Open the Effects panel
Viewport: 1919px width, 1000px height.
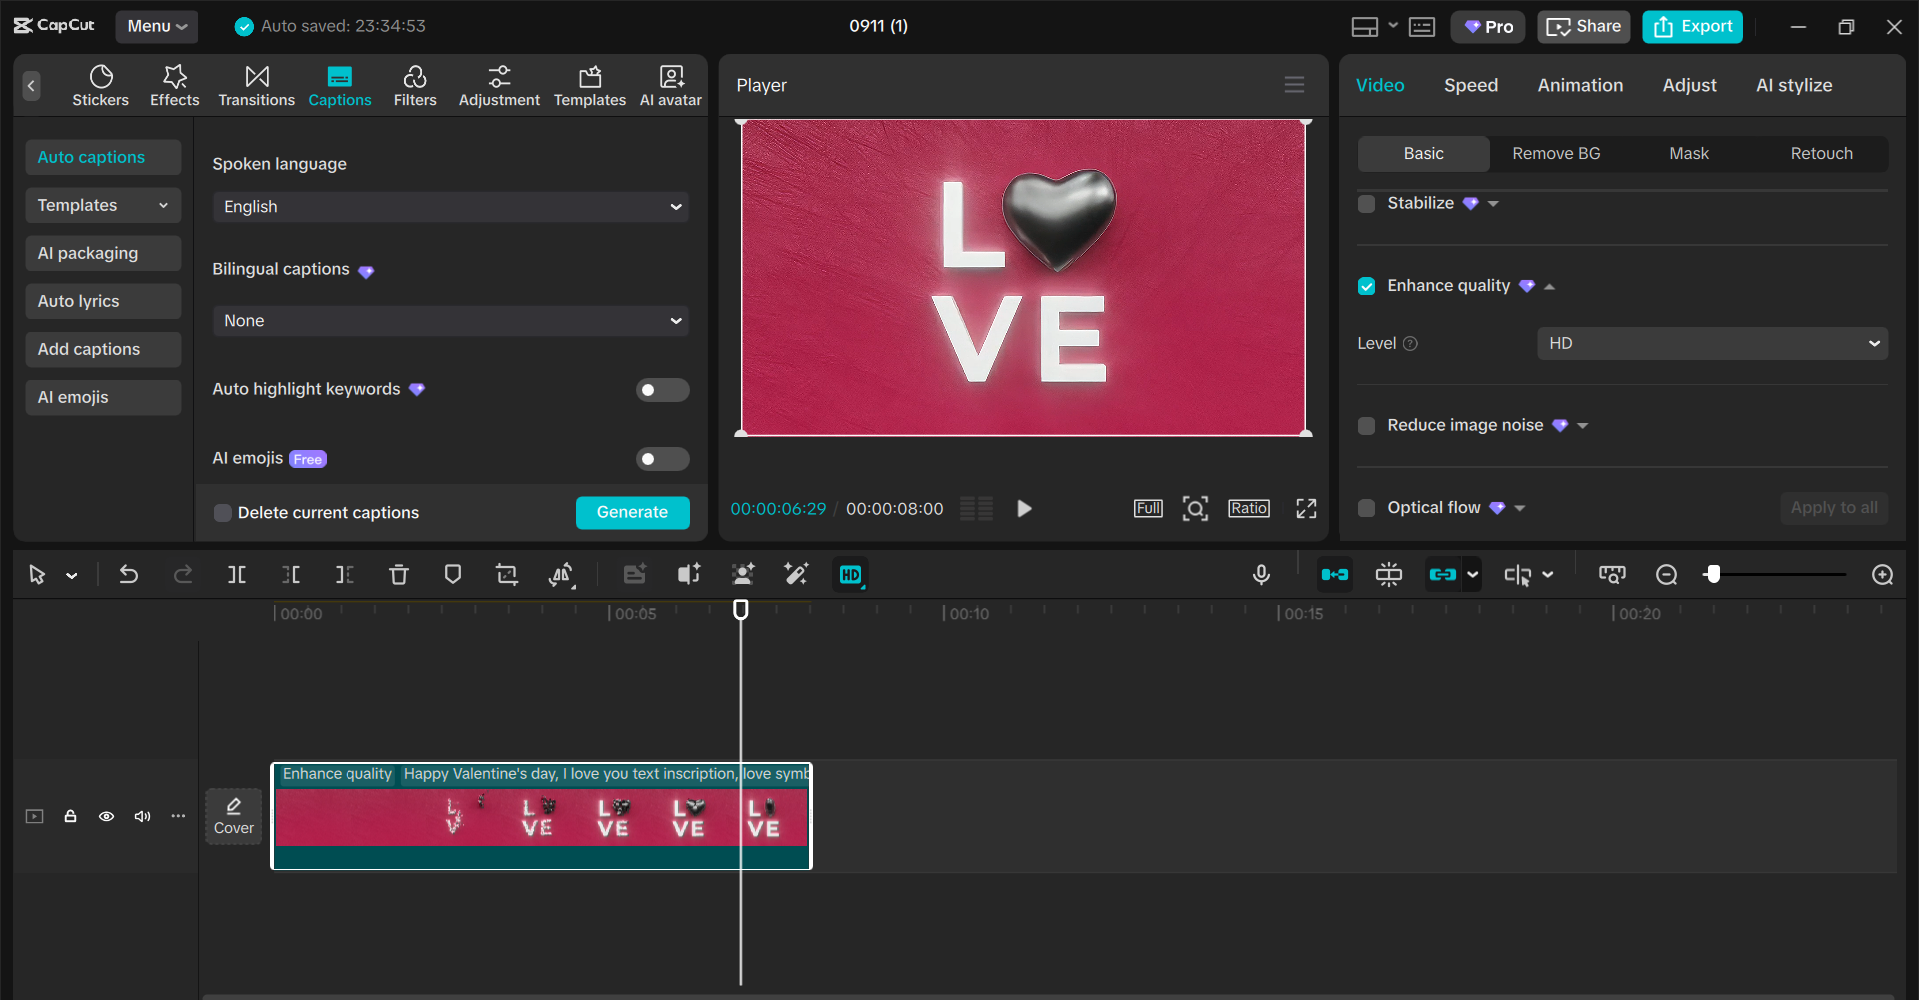174,86
